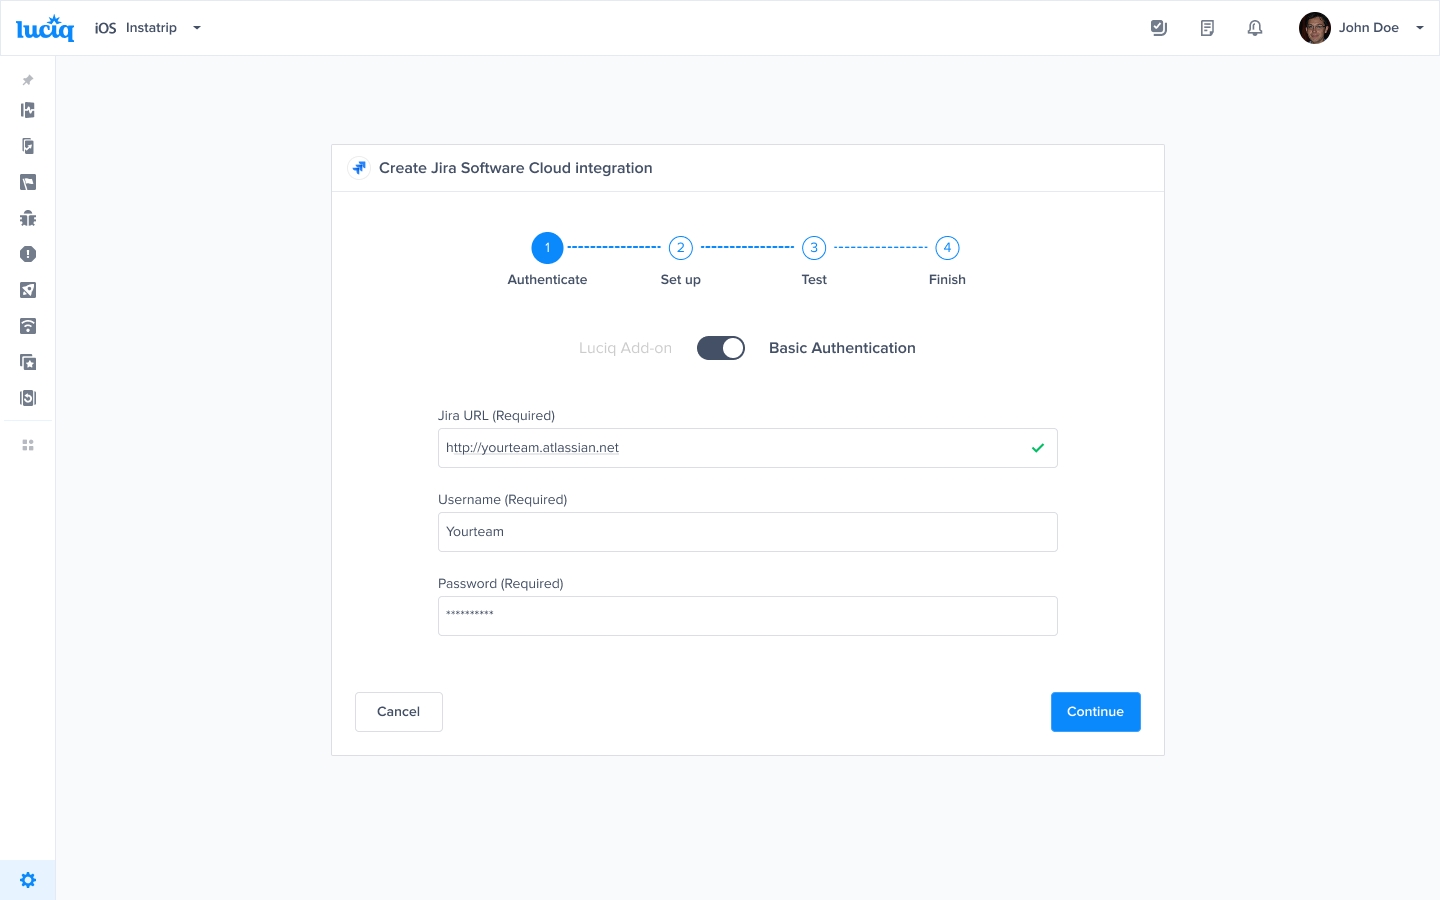
Task: Click the four-dot grid icon in sidebar
Action: click(28, 445)
